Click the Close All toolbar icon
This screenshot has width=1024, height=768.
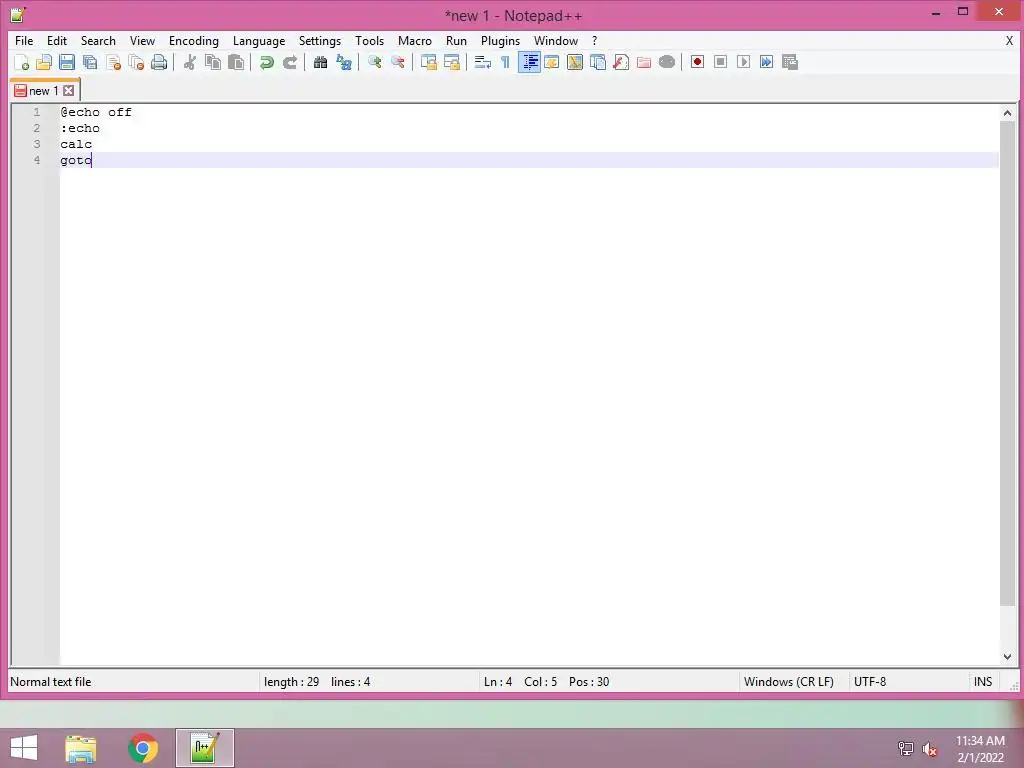point(136,62)
